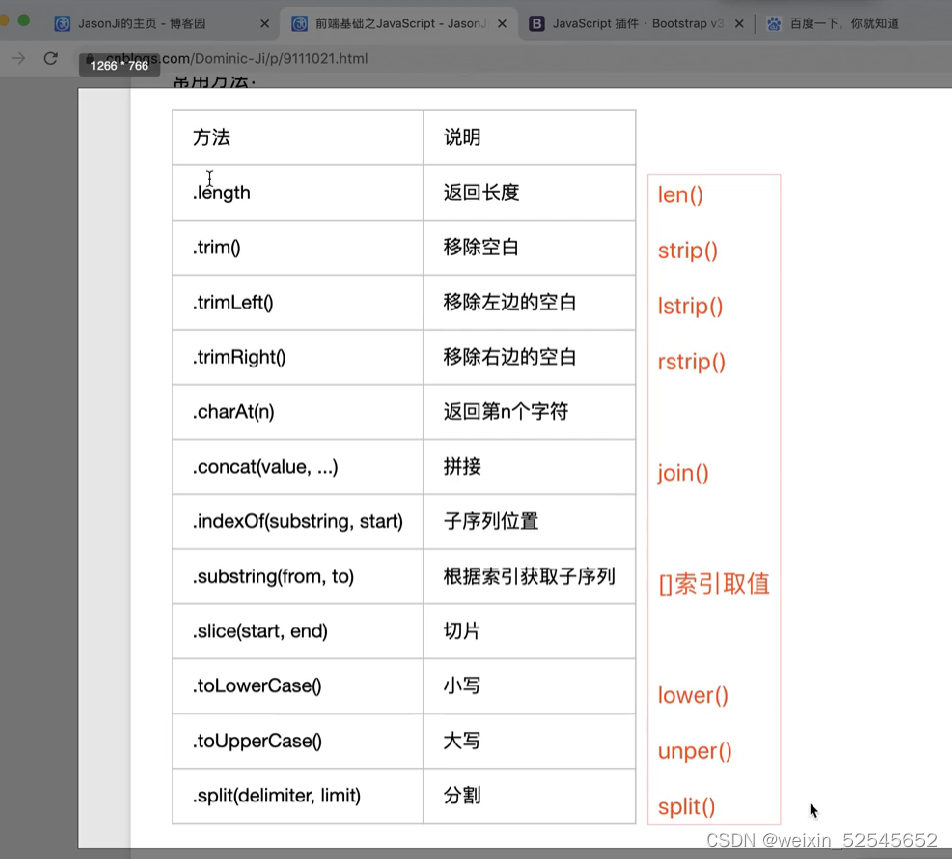The image size is (952, 859).
Task: Close the JasonJi的主页 tab with its X
Action: pyautogui.click(x=263, y=23)
